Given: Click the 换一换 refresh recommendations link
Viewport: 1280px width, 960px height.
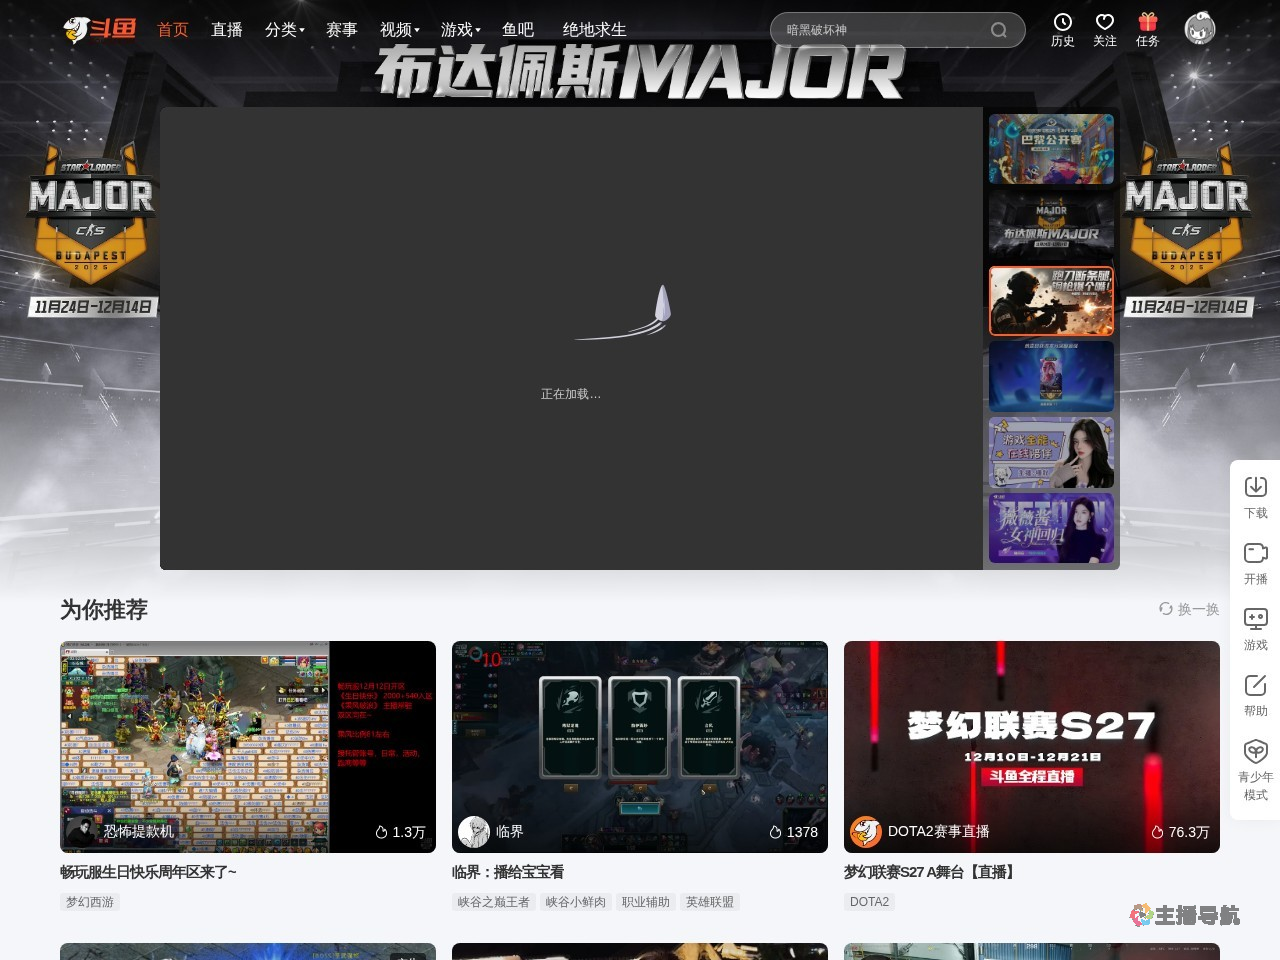Looking at the screenshot, I should [1190, 609].
